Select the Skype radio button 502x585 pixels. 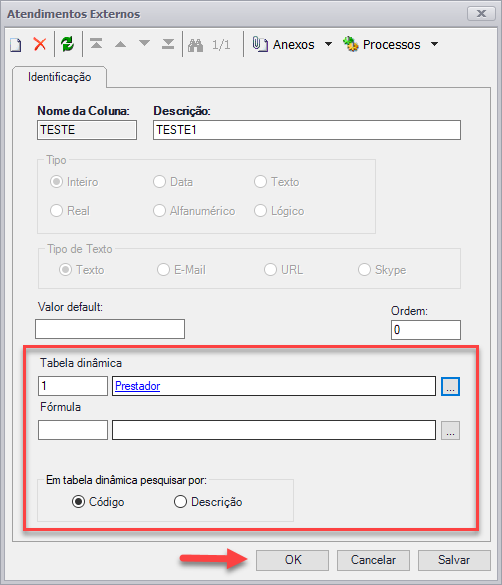[364, 269]
